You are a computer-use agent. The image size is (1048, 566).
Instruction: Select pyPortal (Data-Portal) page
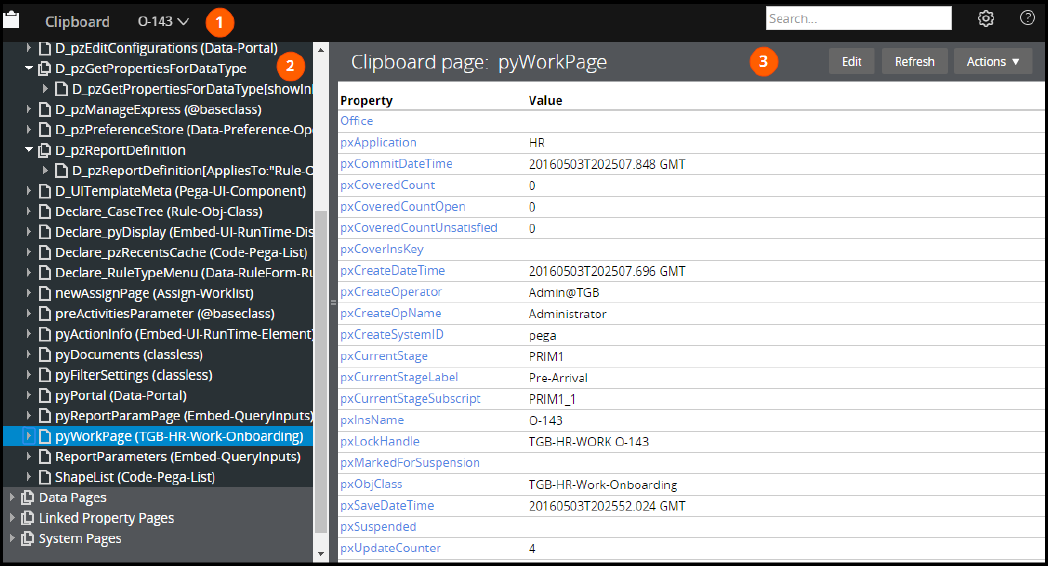120,395
